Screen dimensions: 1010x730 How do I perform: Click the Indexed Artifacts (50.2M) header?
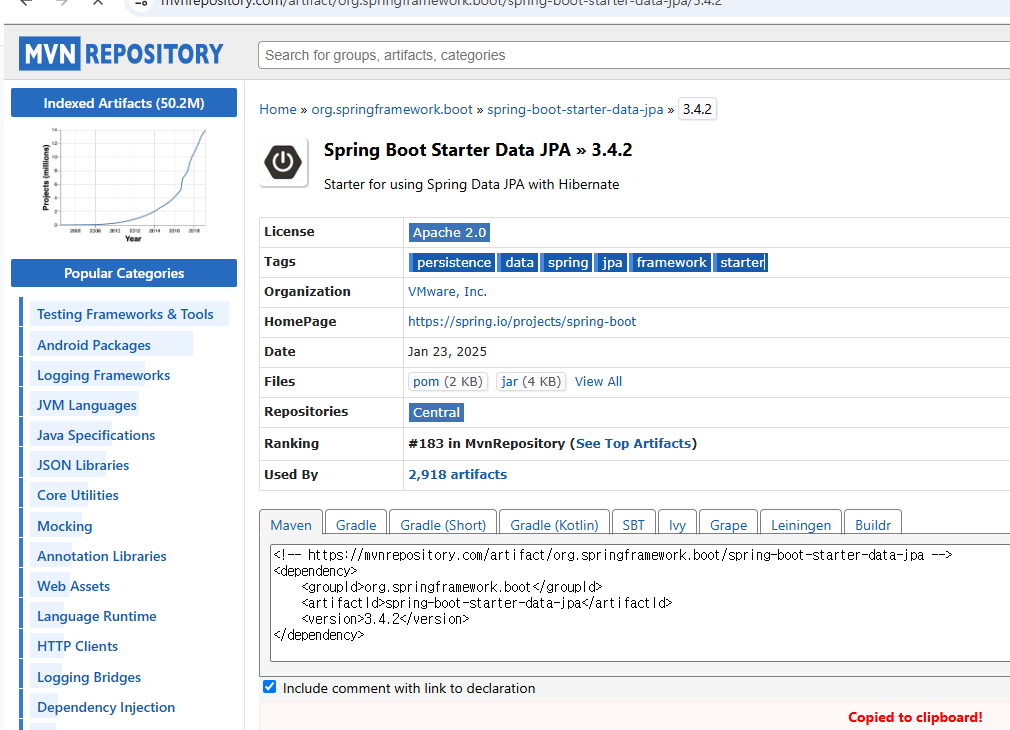(124, 103)
